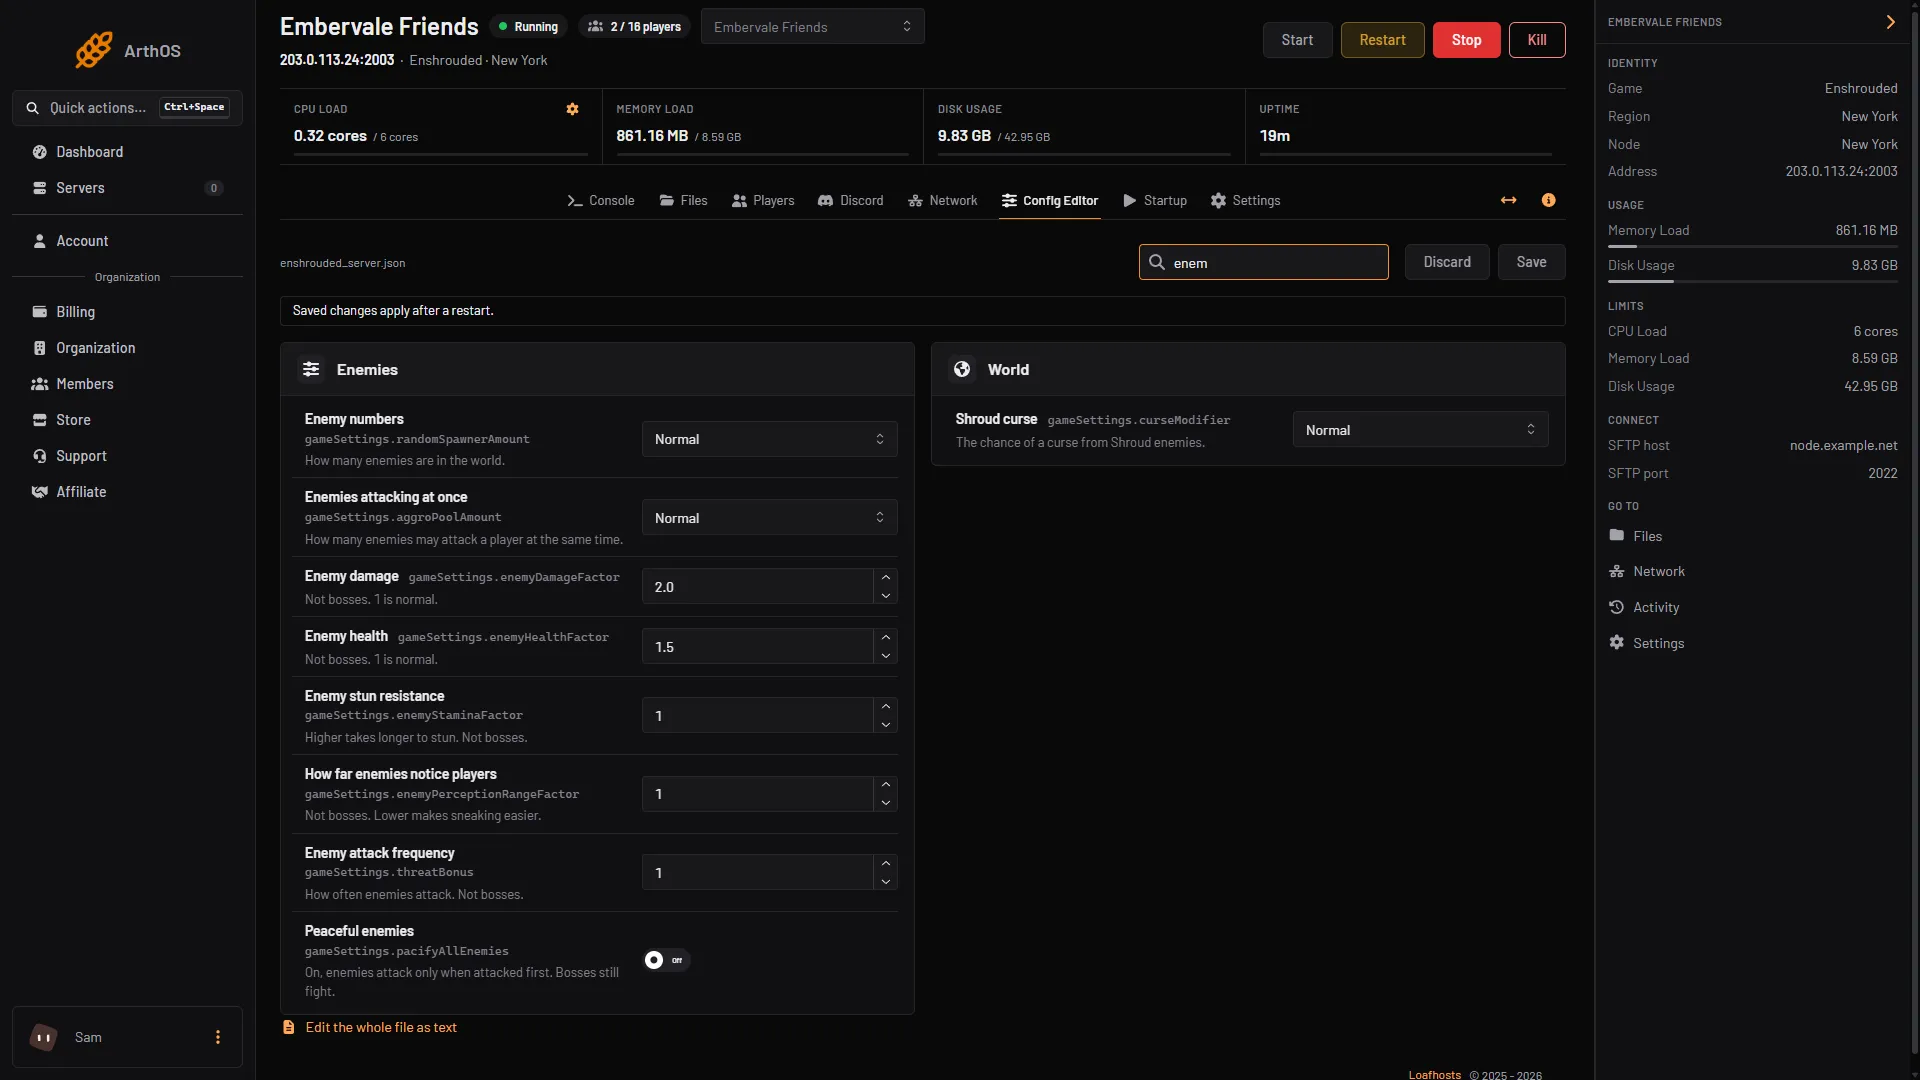The width and height of the screenshot is (1920, 1080).
Task: Open the Store sidebar item
Action: pos(127,420)
